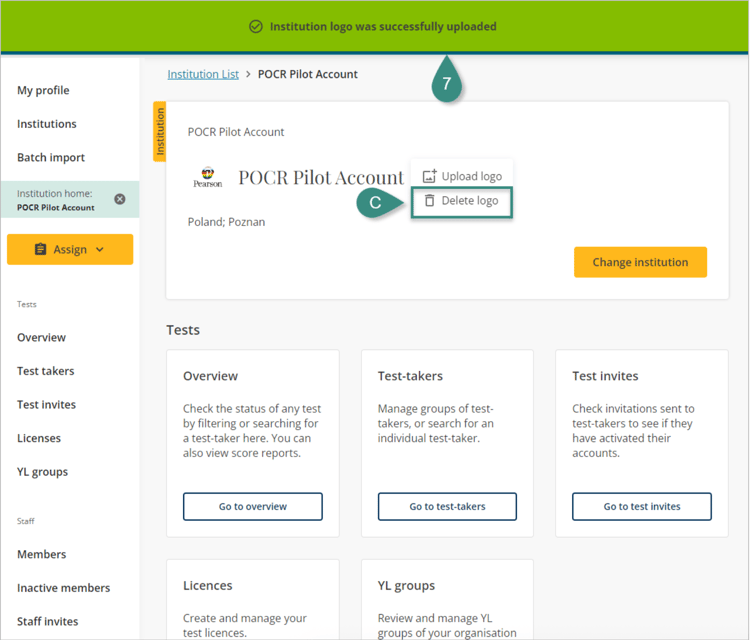Go to Test takers sidebar item
The height and width of the screenshot is (640, 750).
point(46,371)
